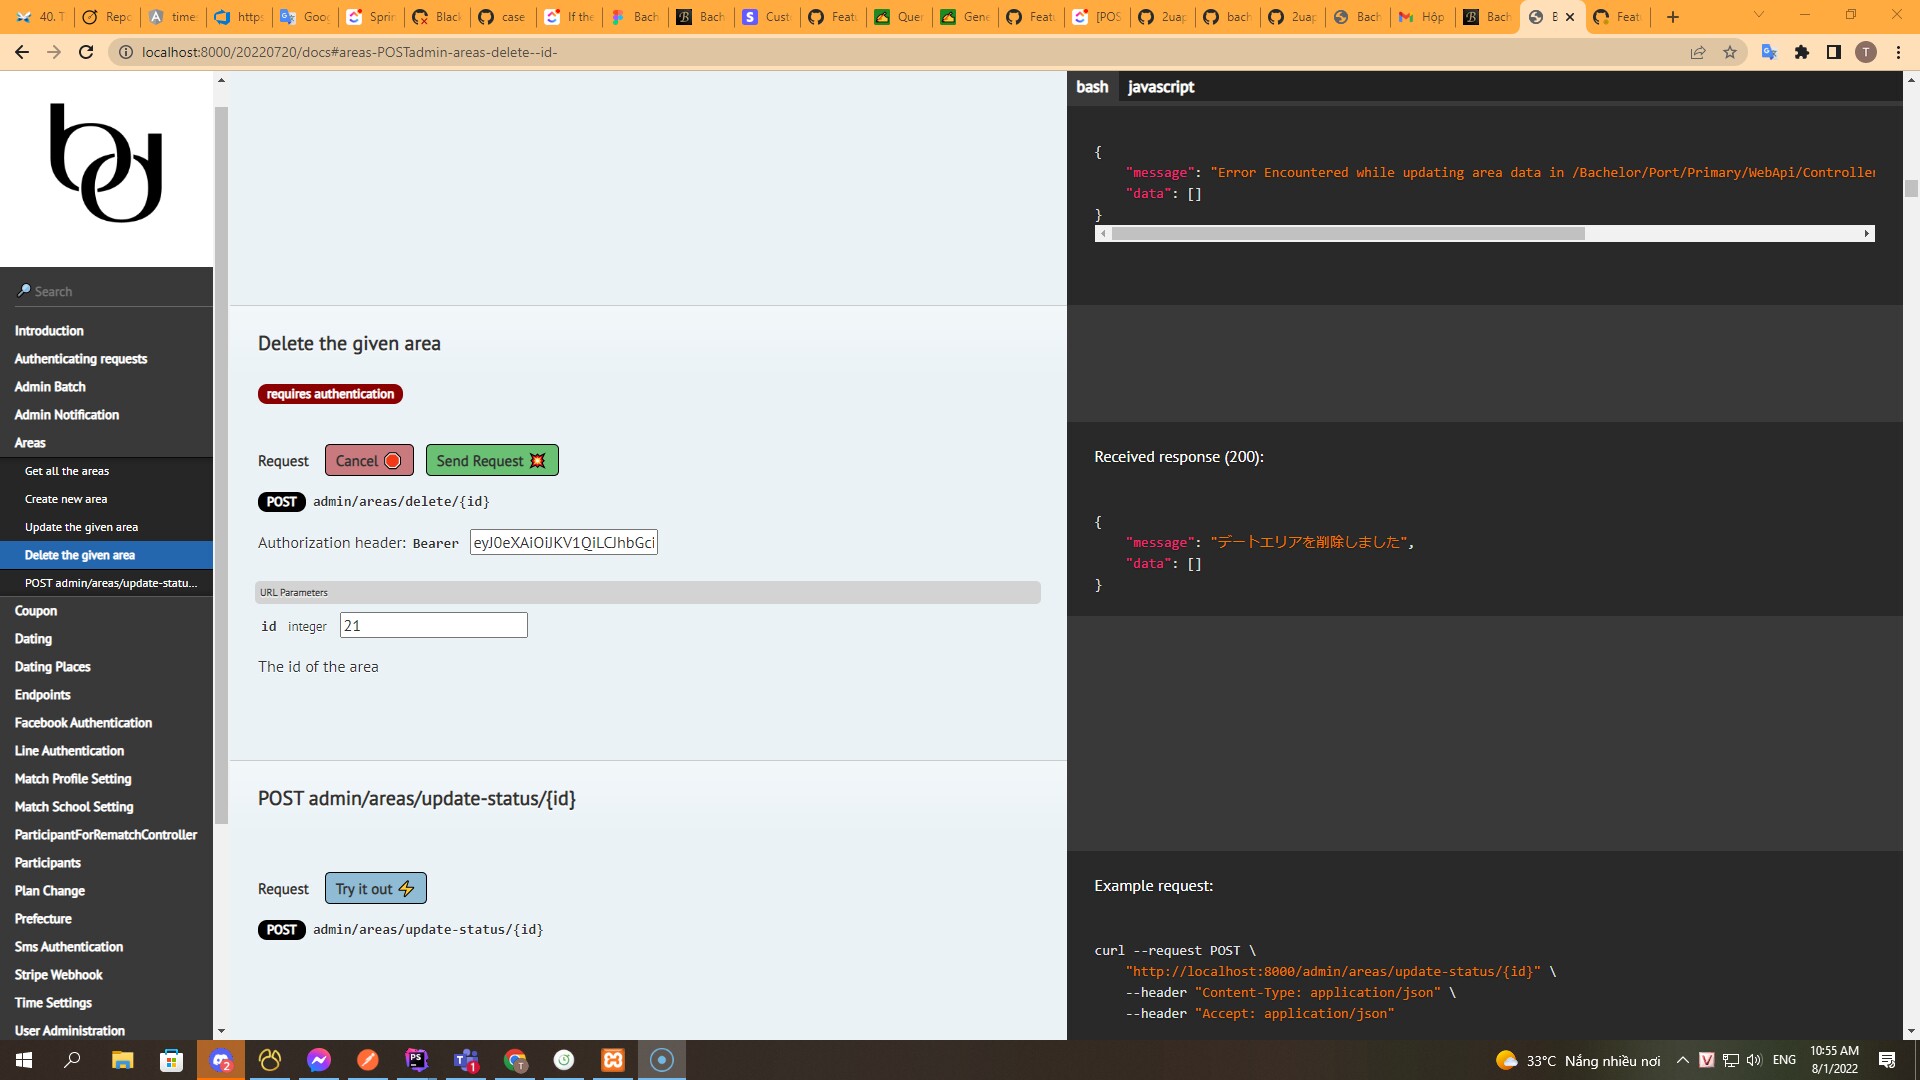Select the bash example tab
Viewport: 1920px width, 1080px height.
click(x=1092, y=87)
